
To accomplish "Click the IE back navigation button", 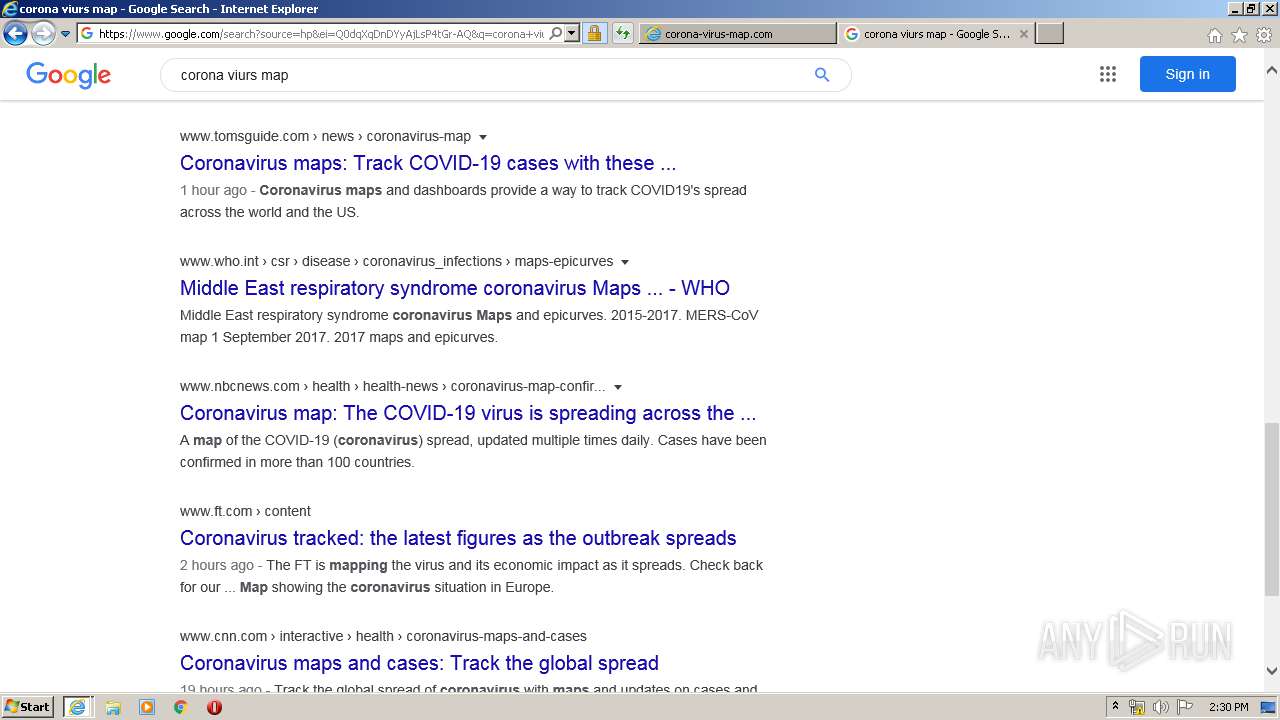I will pyautogui.click(x=15, y=34).
